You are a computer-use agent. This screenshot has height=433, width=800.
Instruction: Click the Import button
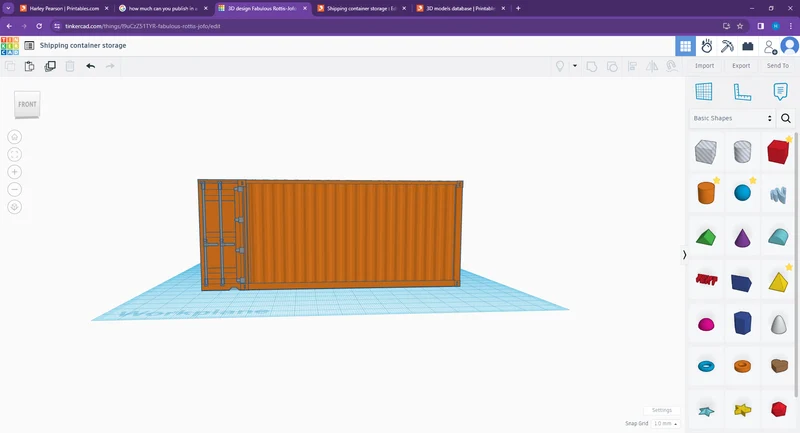pos(704,66)
